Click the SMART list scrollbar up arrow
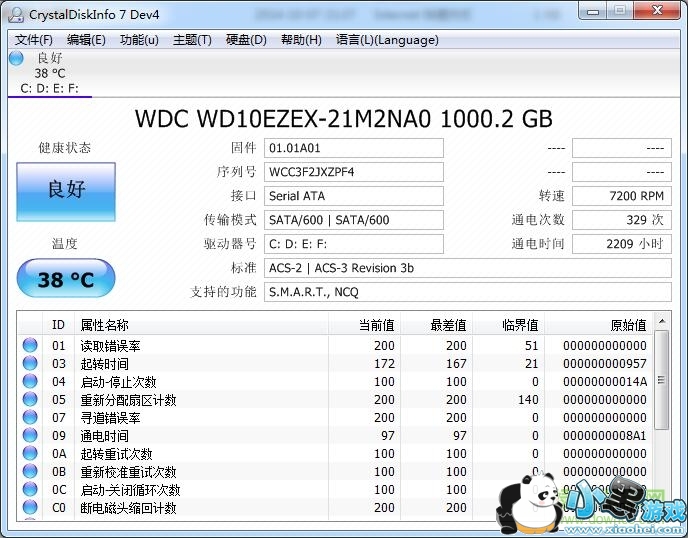 click(x=662, y=322)
